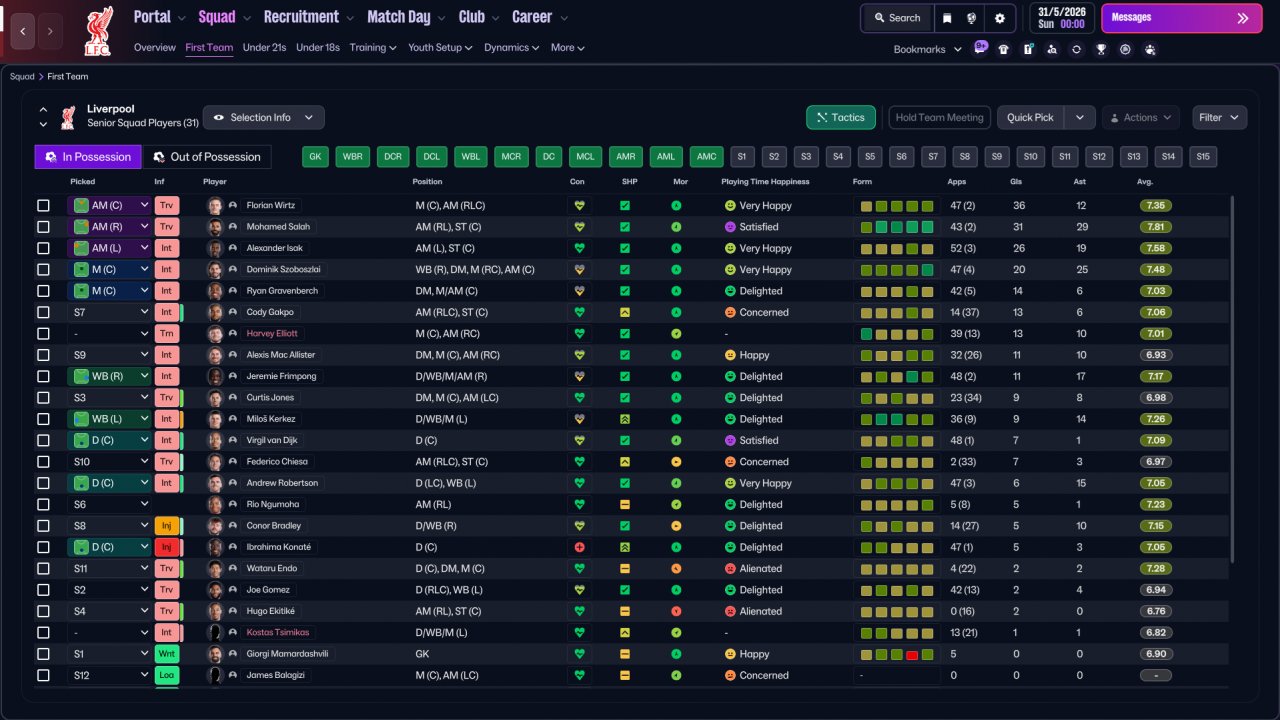1280x720 pixels.
Task: Click Hugo Ekitiké's red morale icon
Action: click(x=676, y=611)
